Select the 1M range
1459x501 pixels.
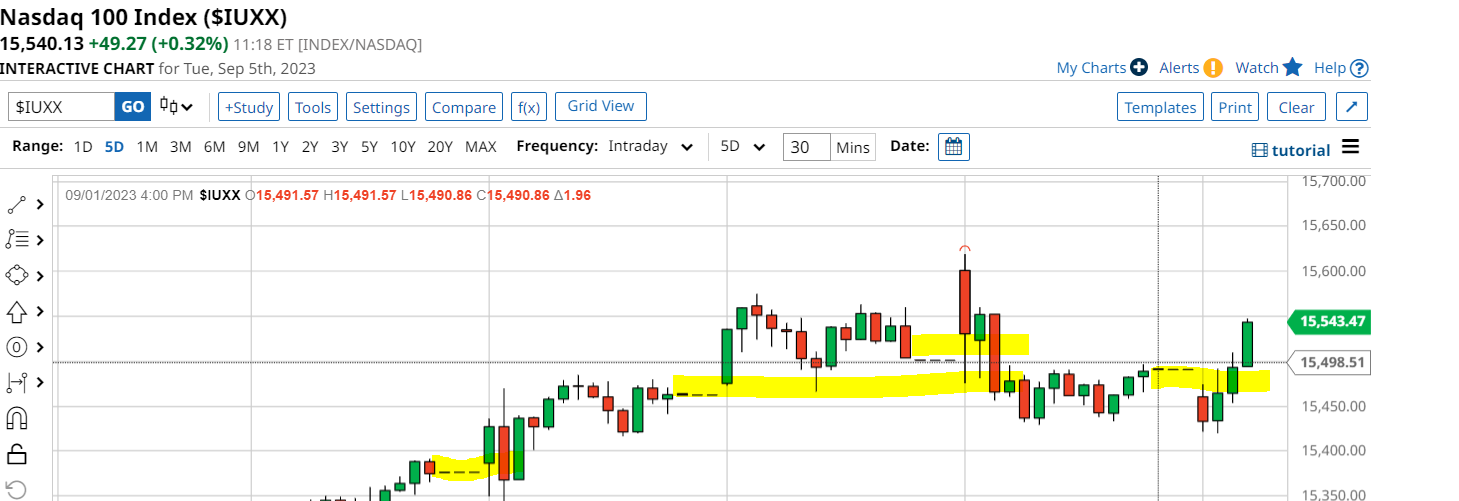coord(147,147)
